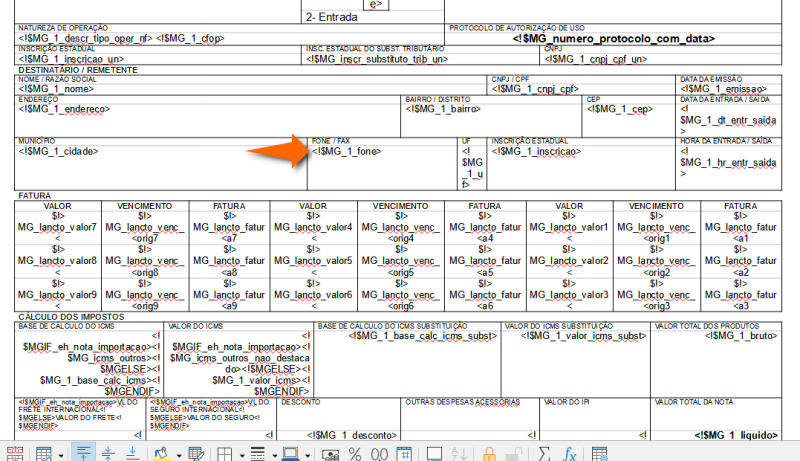Click the CÁLCULO DOS IMPOSTOS heading

[71, 317]
